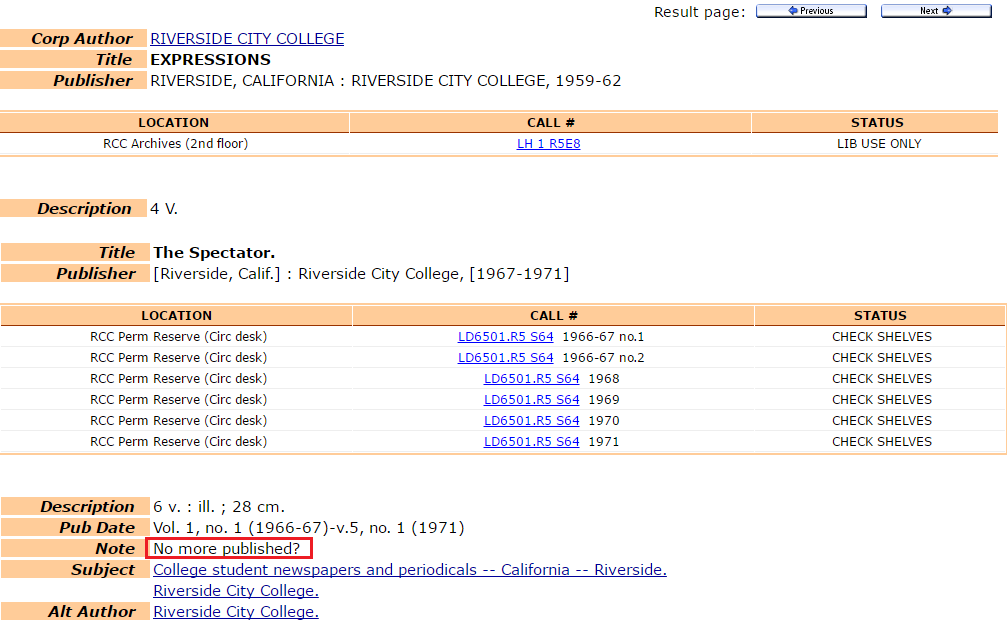Click 6 v. : ill. ; 28 cm. description
Screen dimensions: 1007x627
coord(218,507)
